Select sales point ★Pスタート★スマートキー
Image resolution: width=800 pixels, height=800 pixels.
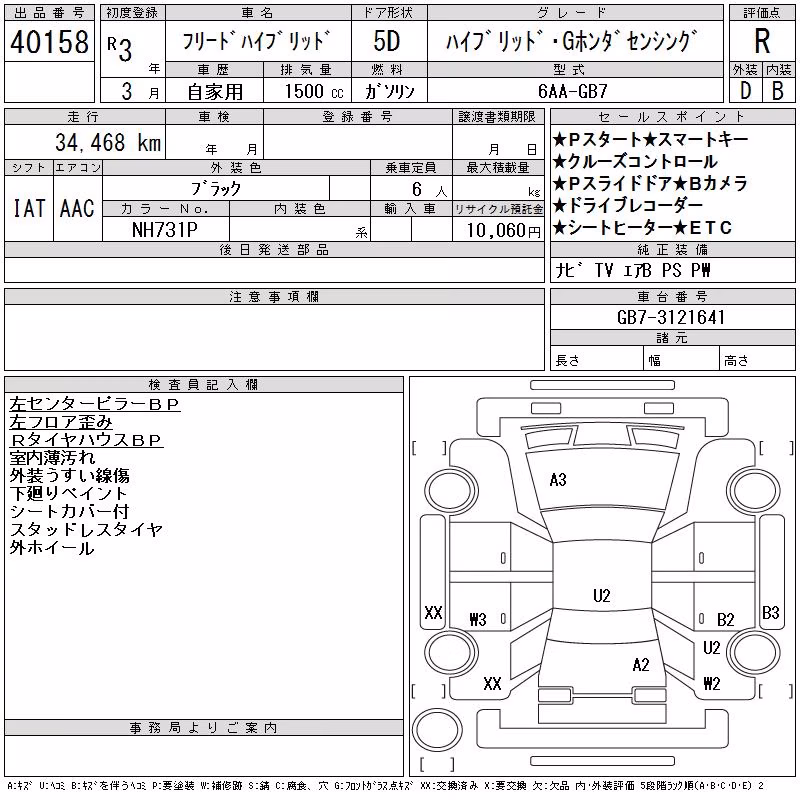coord(651,139)
